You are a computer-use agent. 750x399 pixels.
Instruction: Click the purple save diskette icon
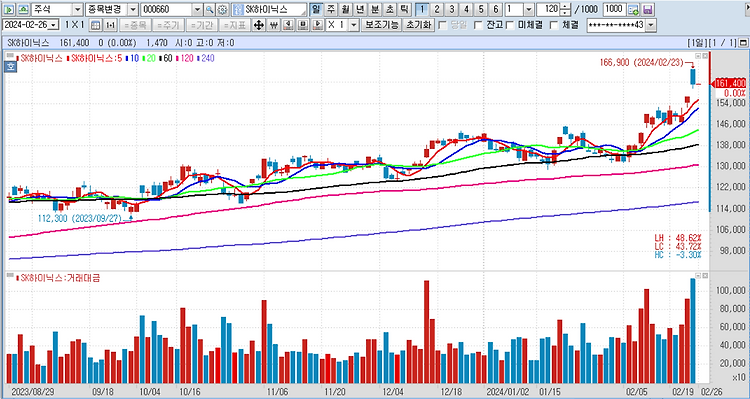tap(648, 10)
